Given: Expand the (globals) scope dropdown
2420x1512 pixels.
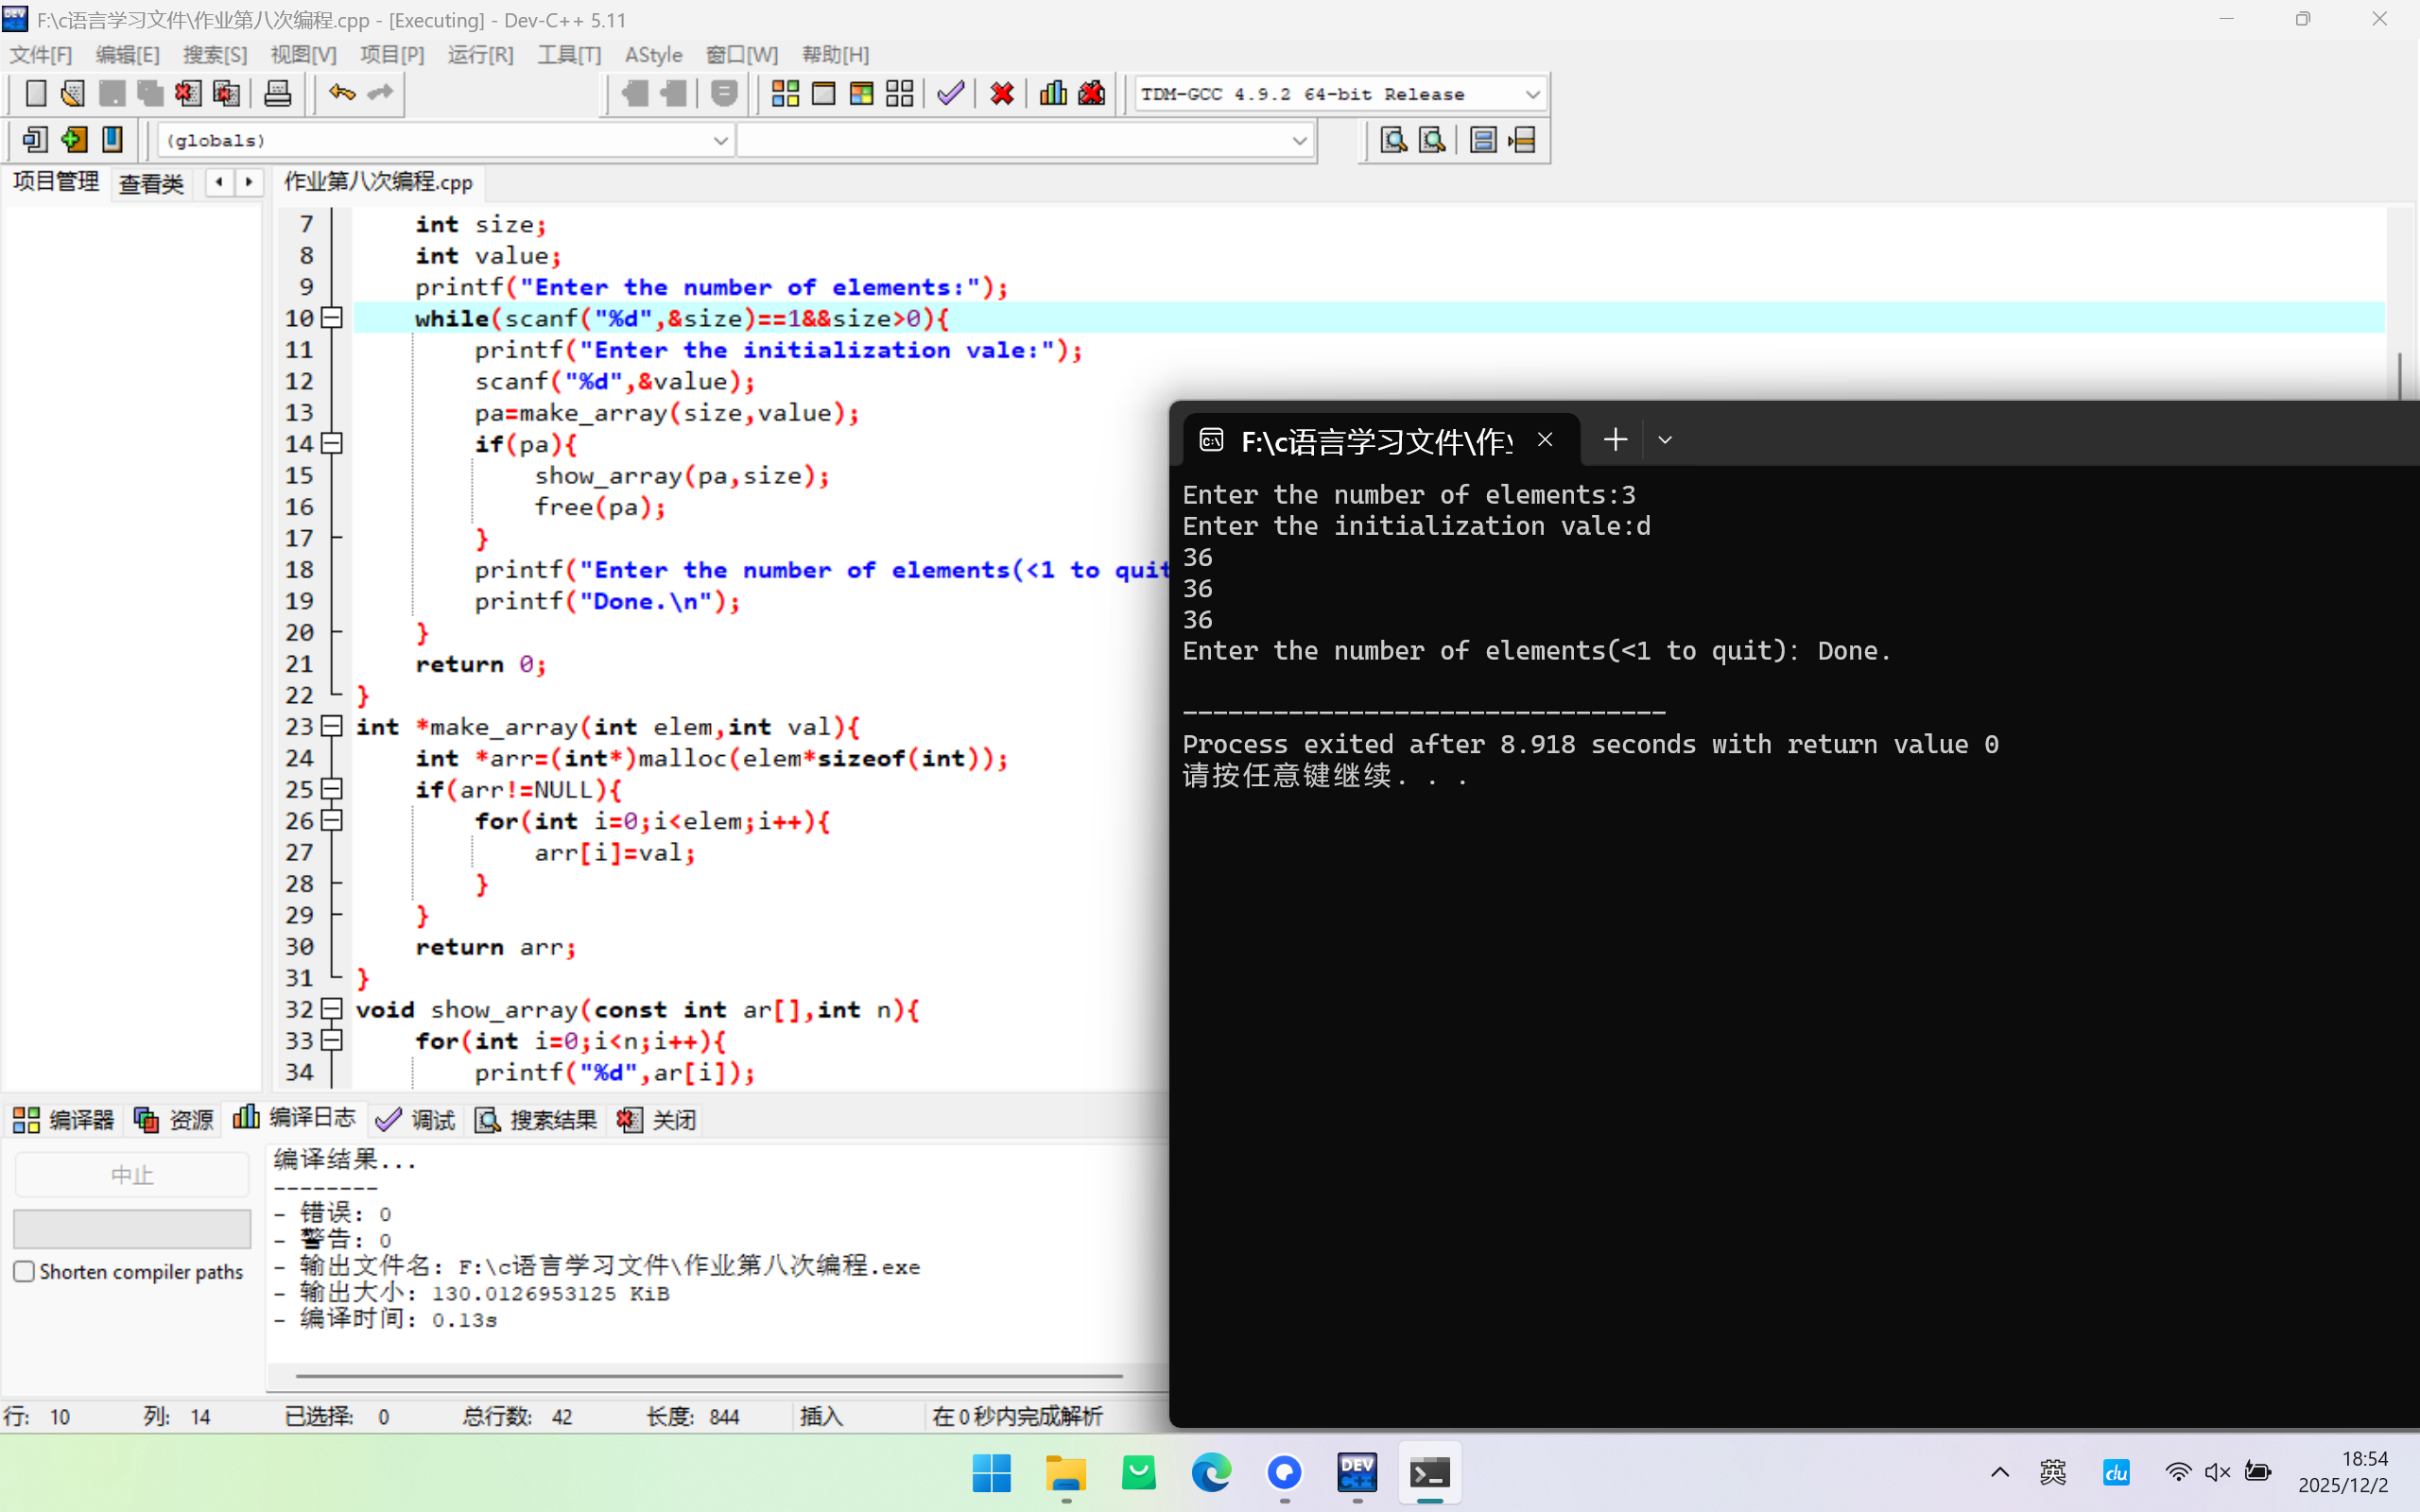Looking at the screenshot, I should [x=720, y=141].
